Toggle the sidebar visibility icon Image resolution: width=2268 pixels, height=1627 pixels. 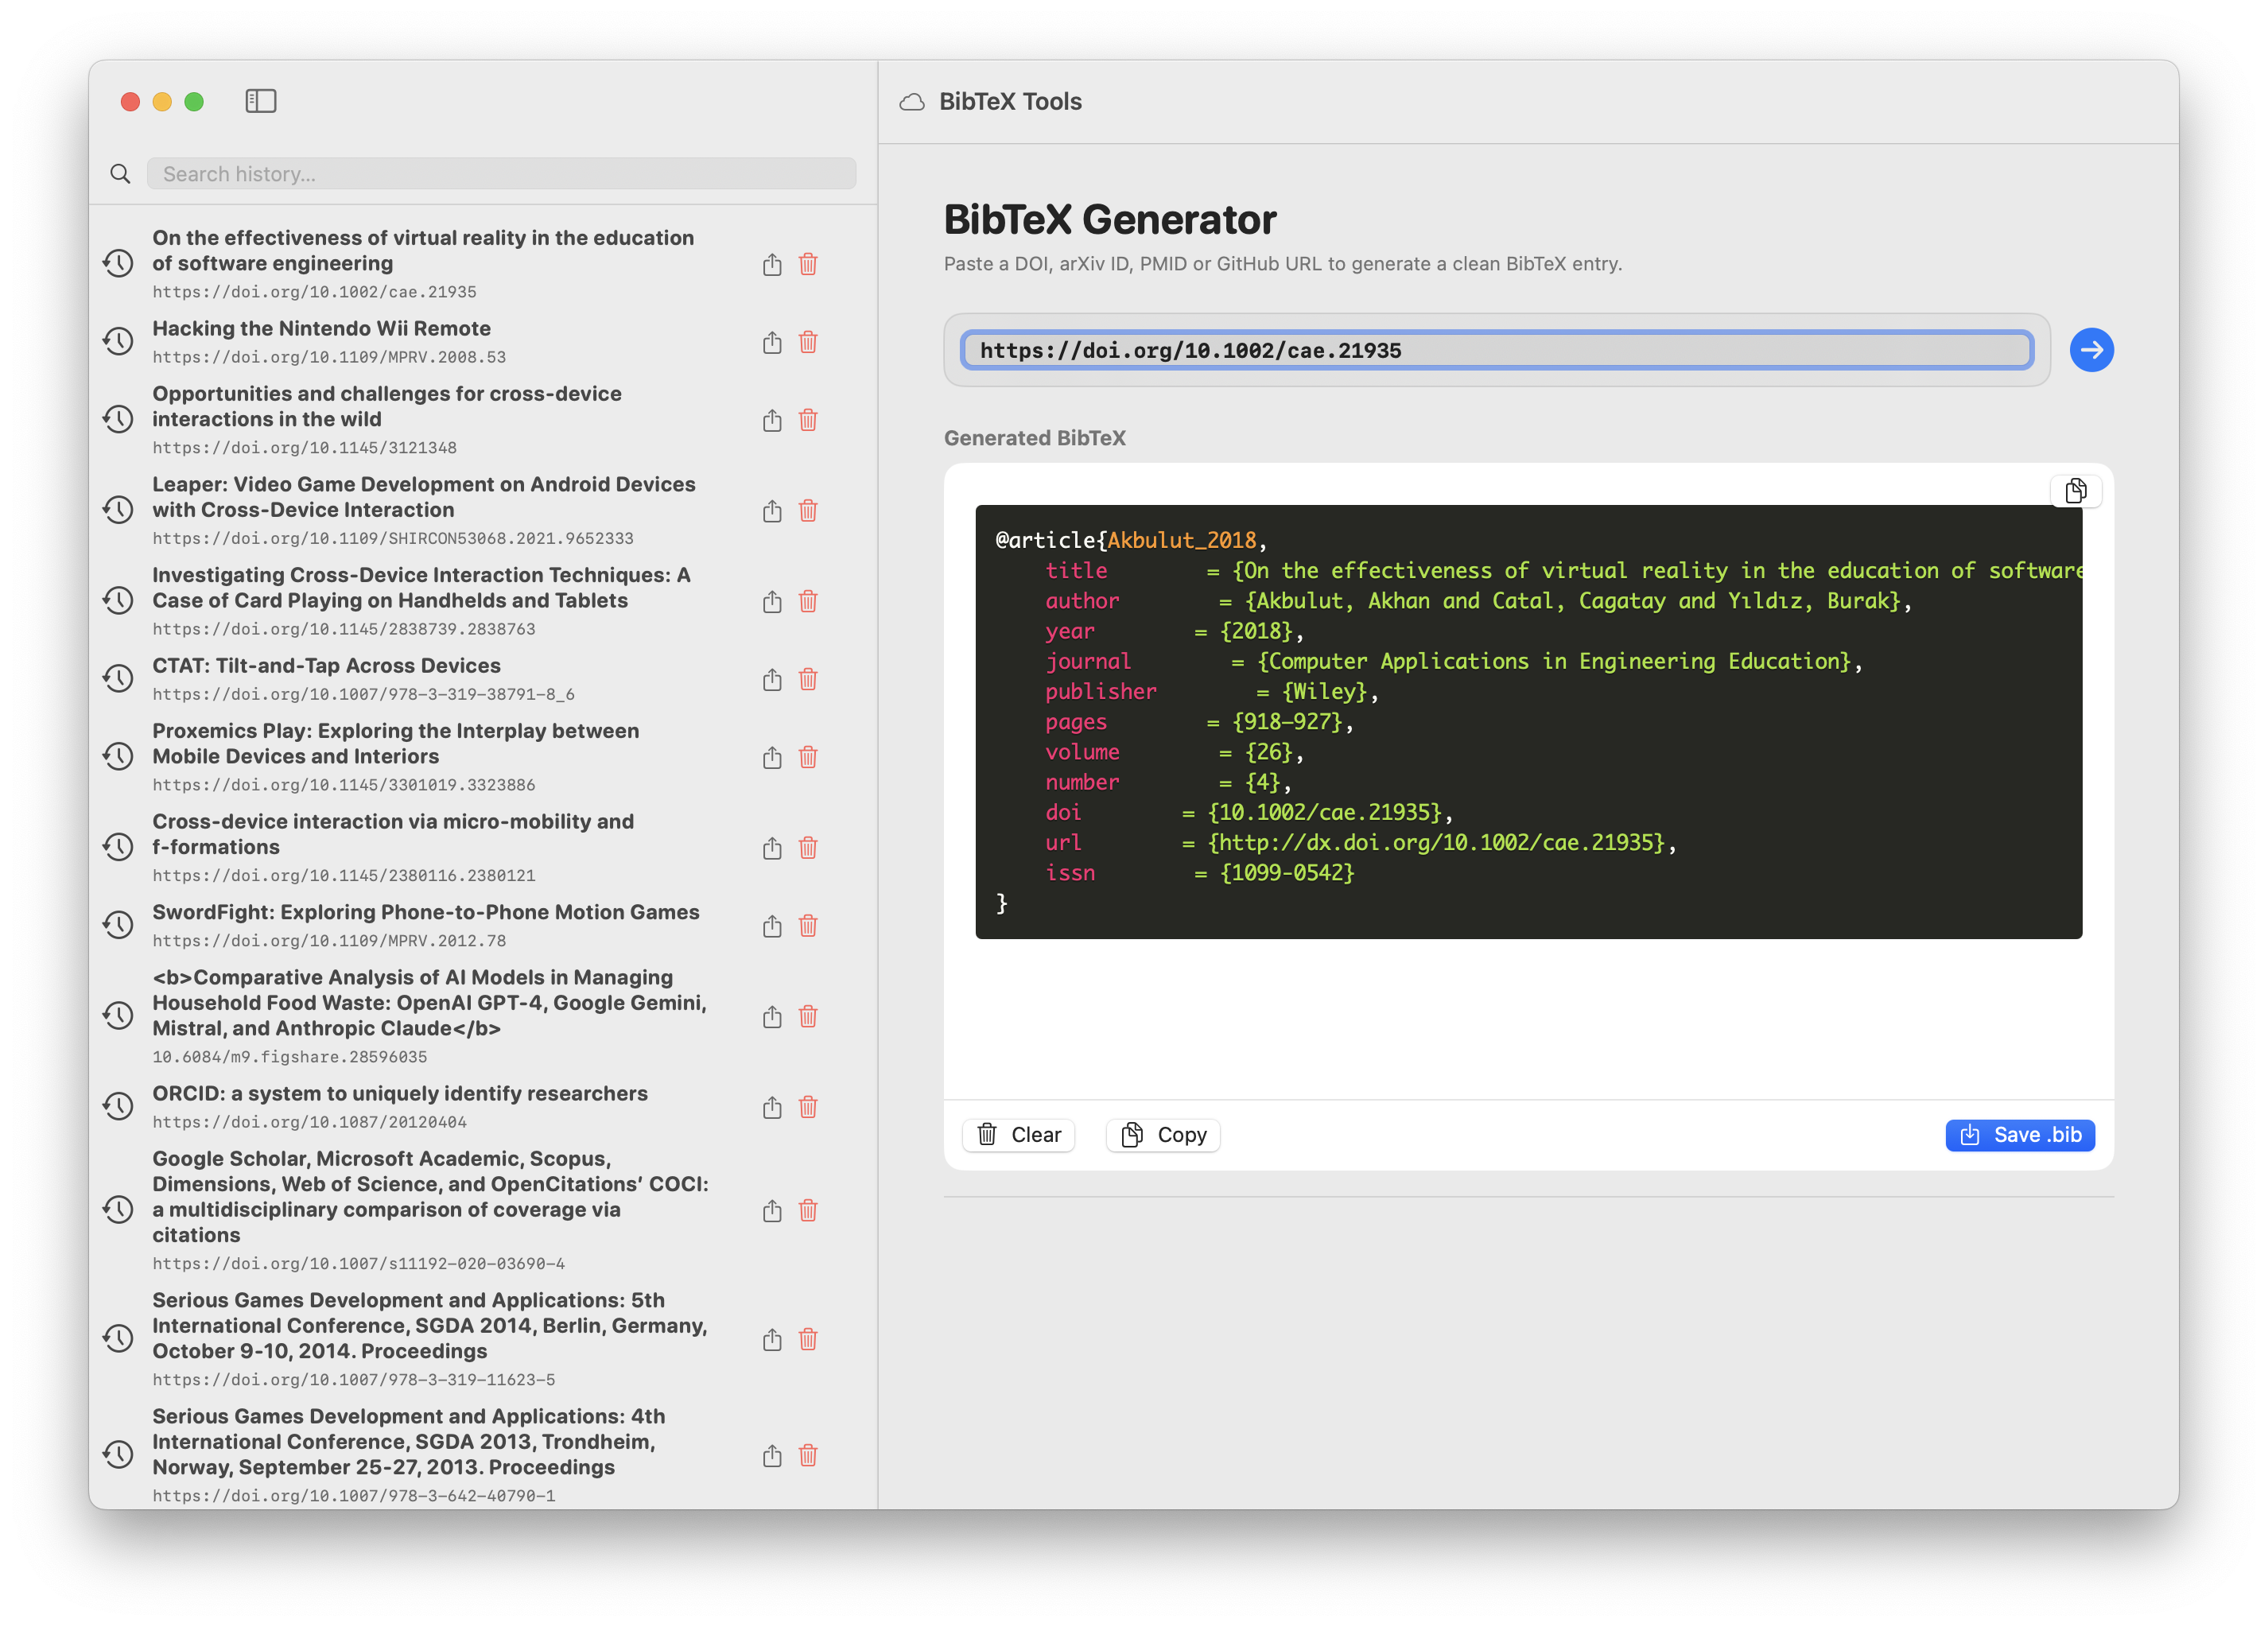(x=260, y=101)
